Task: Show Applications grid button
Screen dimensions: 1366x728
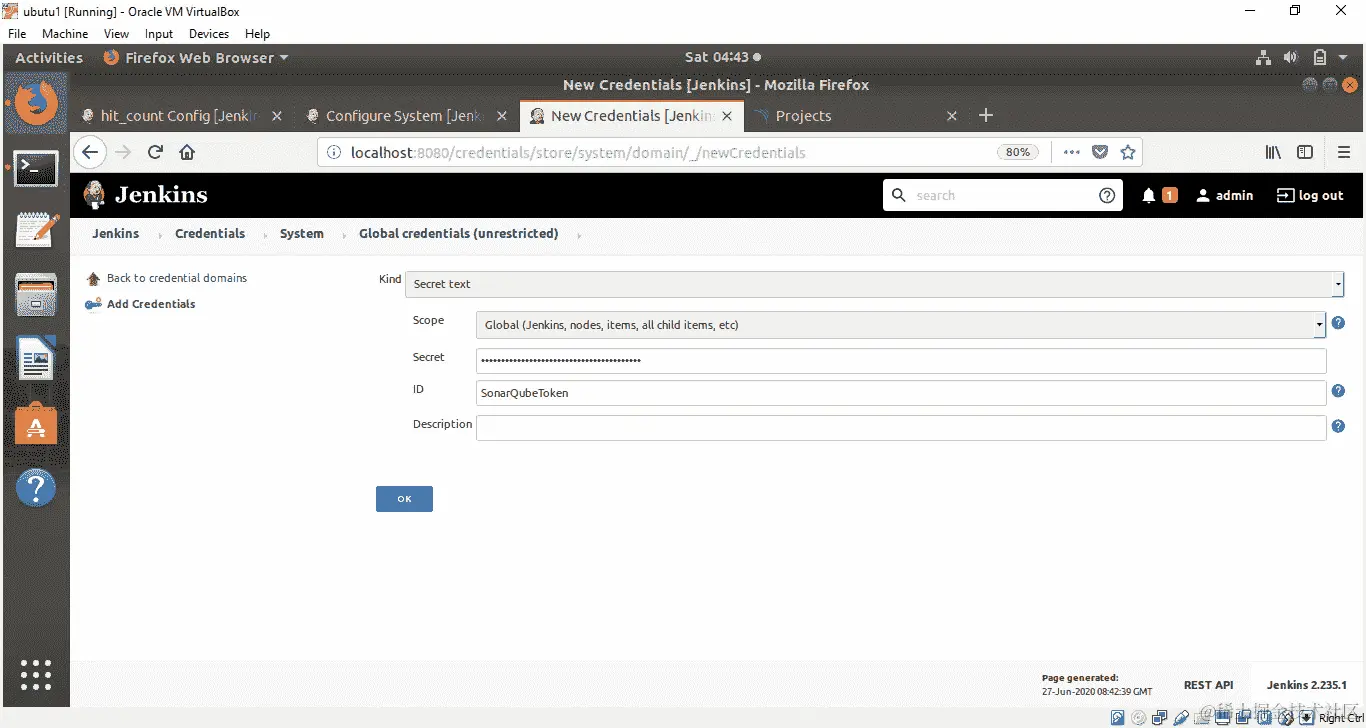Action: pyautogui.click(x=36, y=674)
